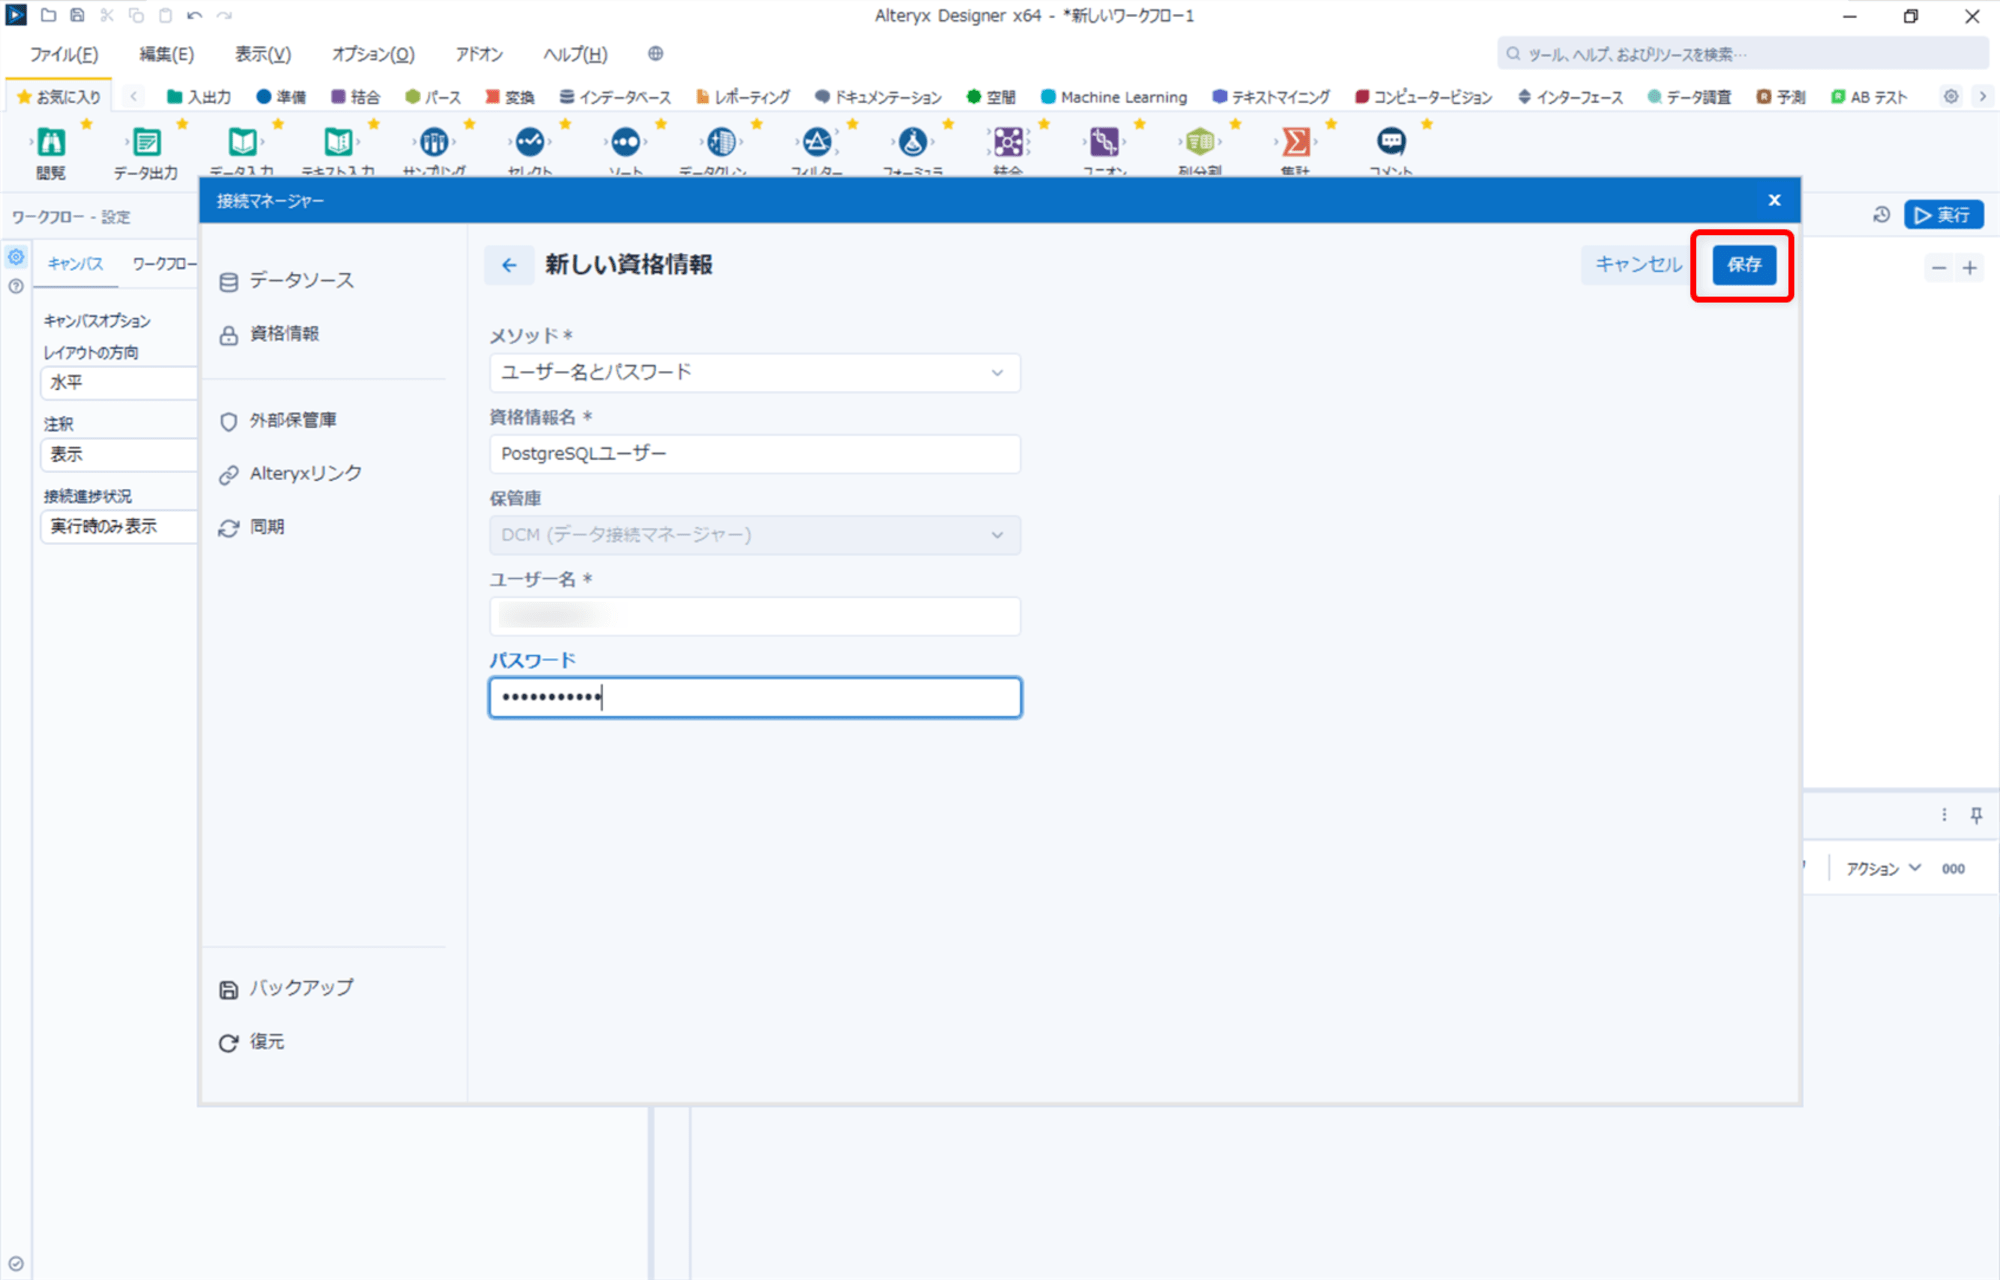This screenshot has width=2000, height=1280.
Task: Select the 閲覧 (Browse) tool icon
Action: pos(51,143)
